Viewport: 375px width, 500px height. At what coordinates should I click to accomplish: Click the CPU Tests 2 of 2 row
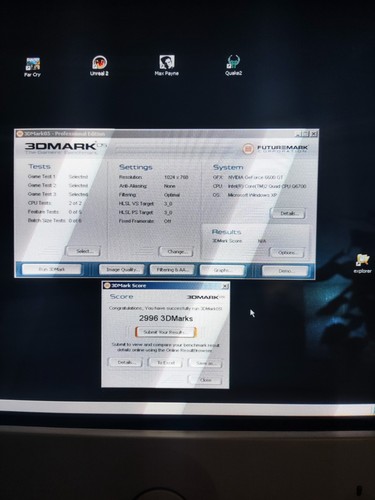point(55,203)
